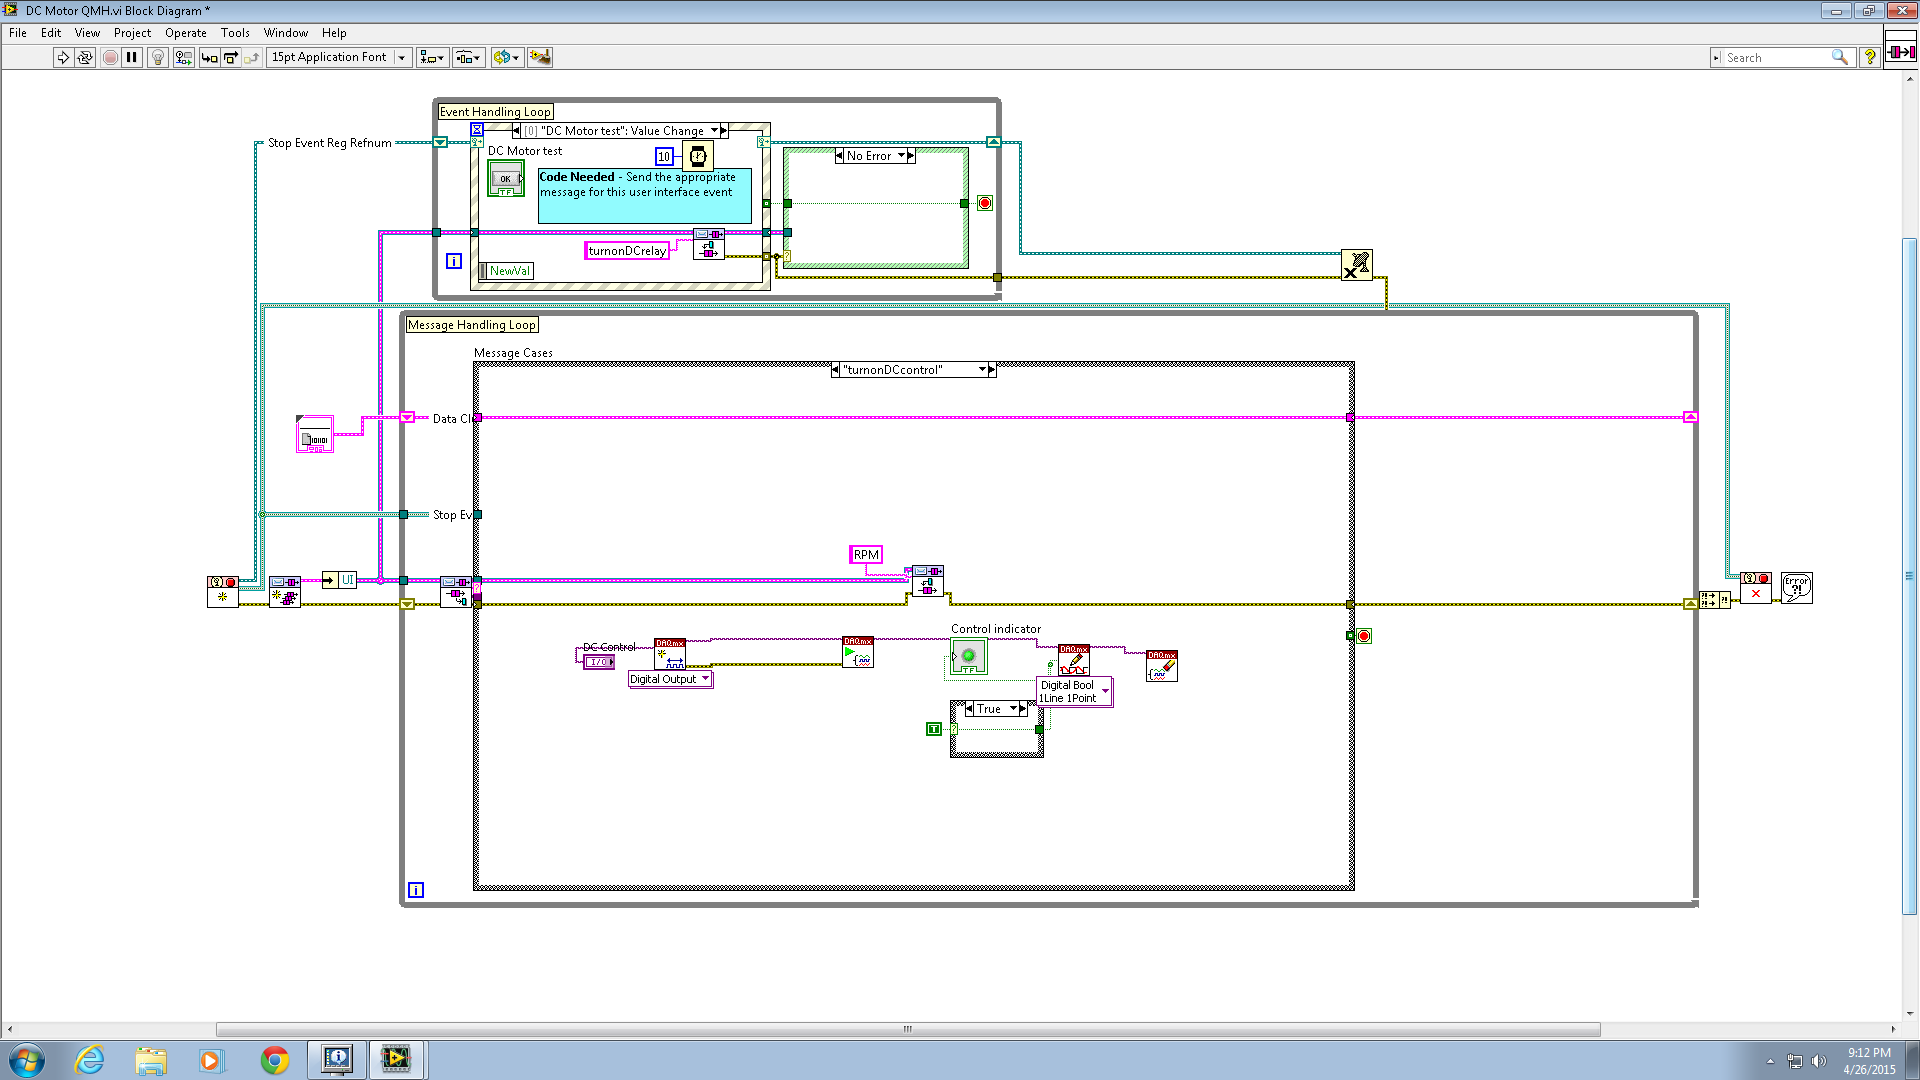Image resolution: width=1920 pixels, height=1080 pixels.
Task: Open the View menu
Action: click(87, 33)
